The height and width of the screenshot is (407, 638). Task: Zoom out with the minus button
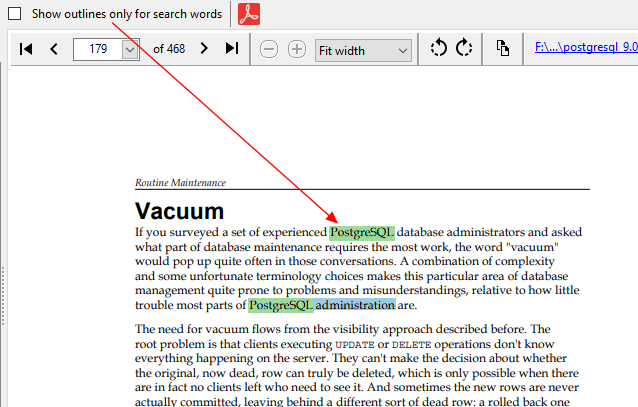[x=268, y=49]
